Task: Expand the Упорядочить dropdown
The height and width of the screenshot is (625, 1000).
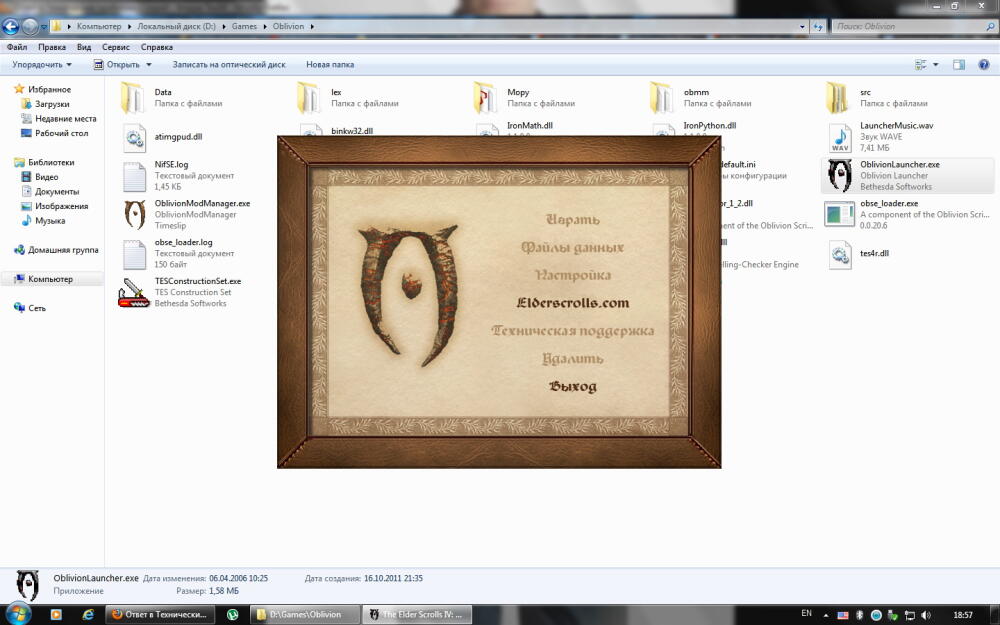Action: (x=42, y=64)
